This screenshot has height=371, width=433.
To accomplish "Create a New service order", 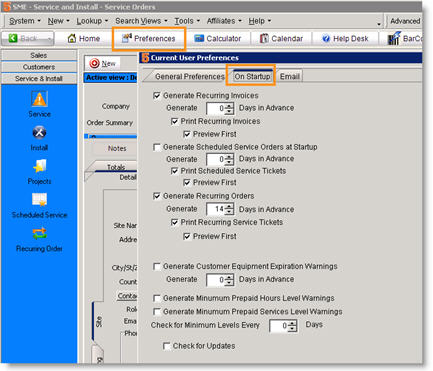I will pyautogui.click(x=102, y=63).
